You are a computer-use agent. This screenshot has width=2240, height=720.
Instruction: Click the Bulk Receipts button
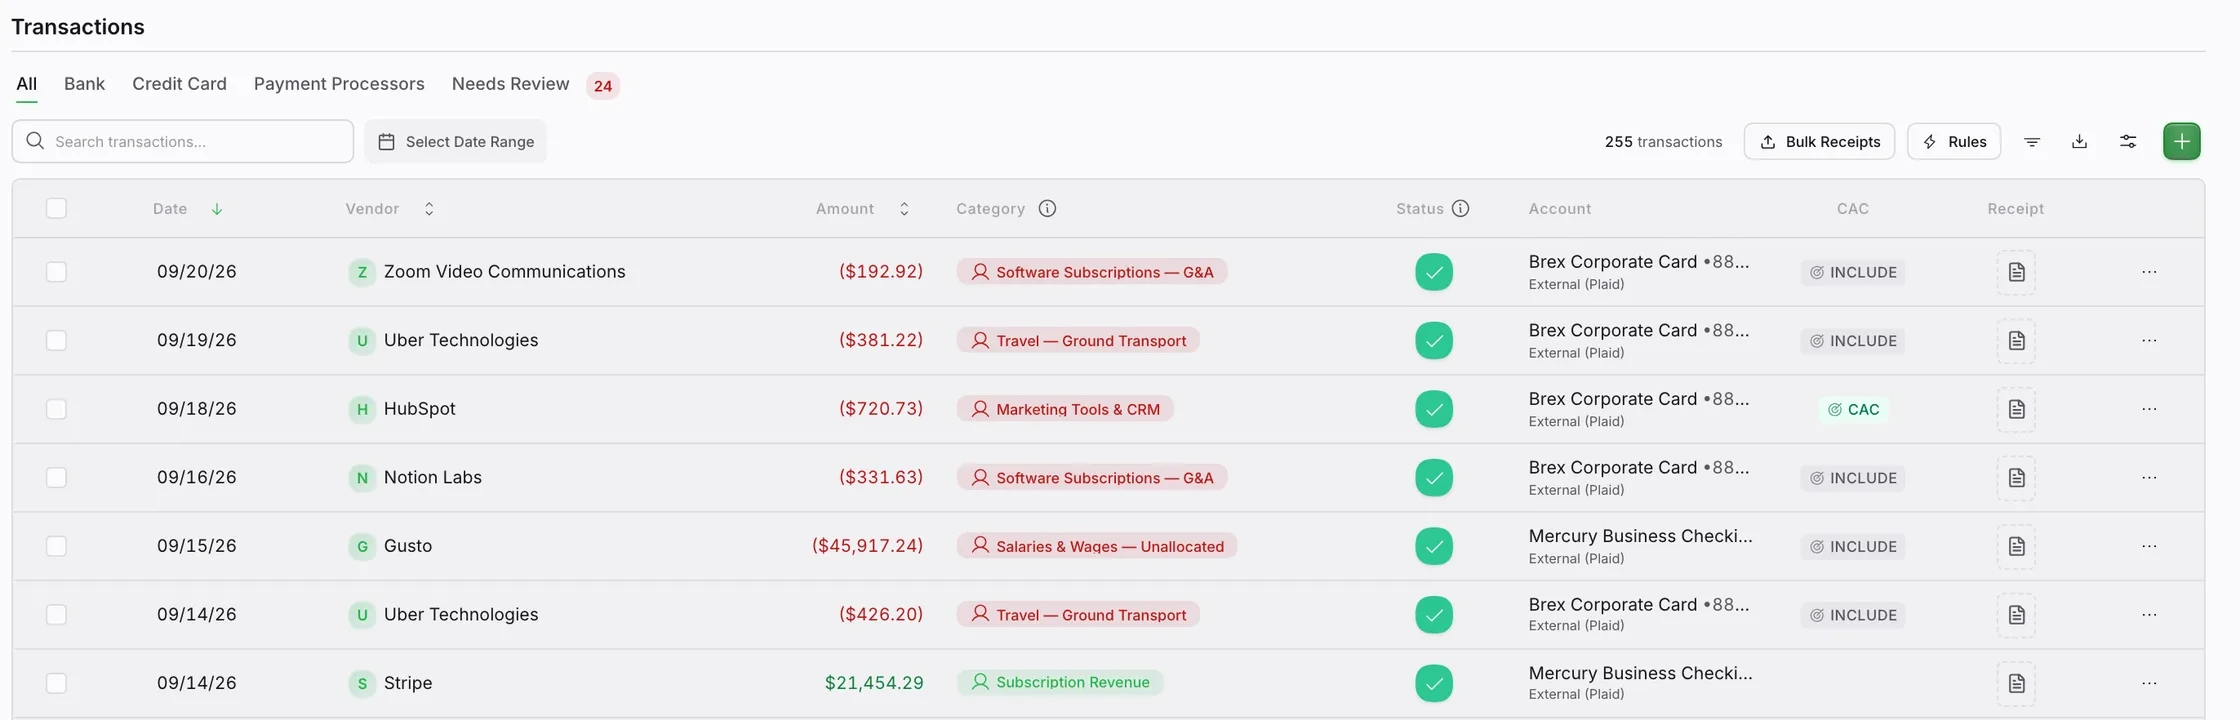click(x=1820, y=142)
